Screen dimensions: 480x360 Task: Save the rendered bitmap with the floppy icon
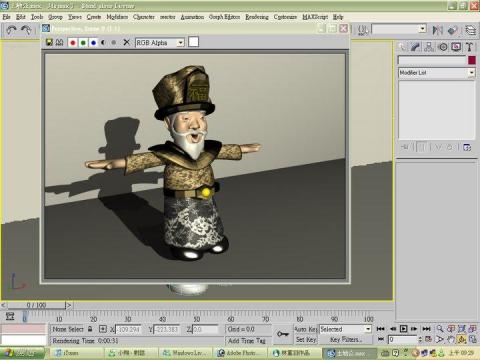49,42
